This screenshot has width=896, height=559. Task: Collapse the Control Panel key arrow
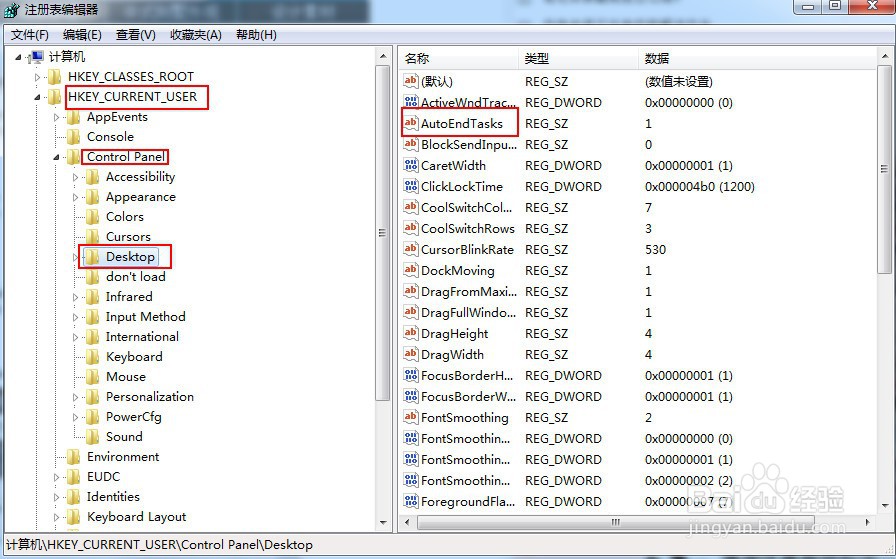[x=56, y=157]
